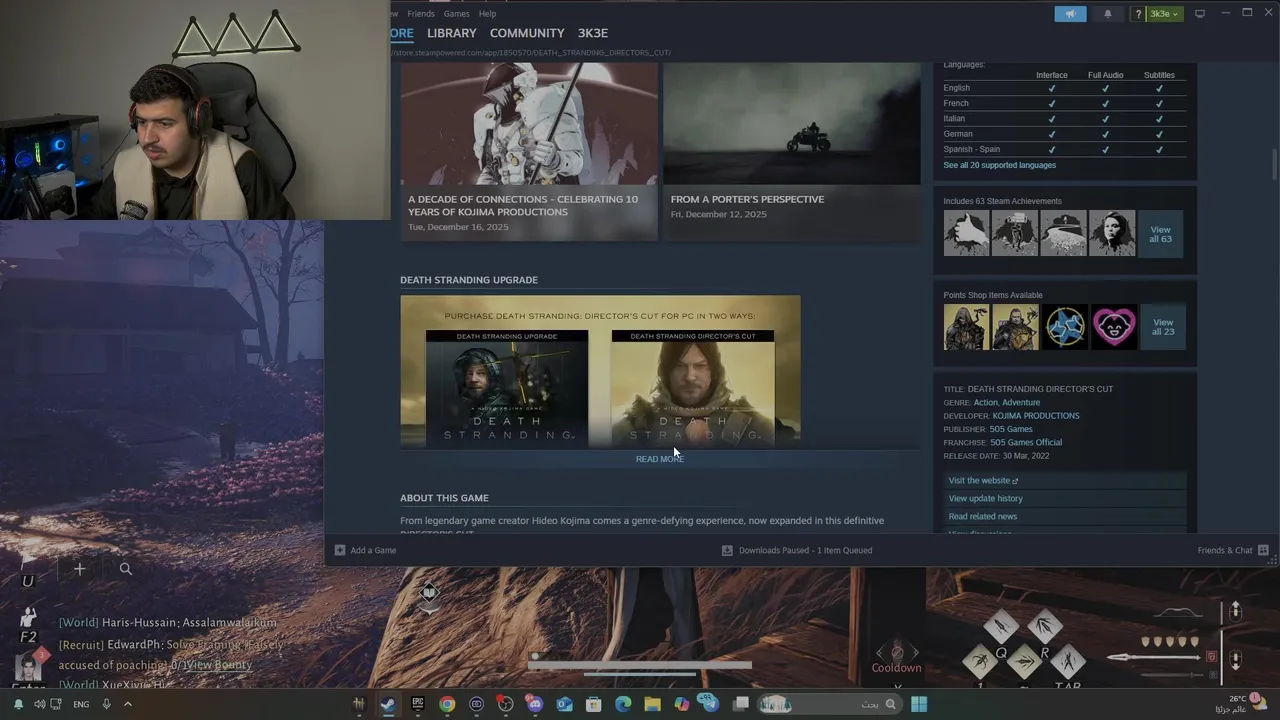Screen dimensions: 1280x720
Task: Click the first white handprint achievement icon
Action: click(x=967, y=233)
